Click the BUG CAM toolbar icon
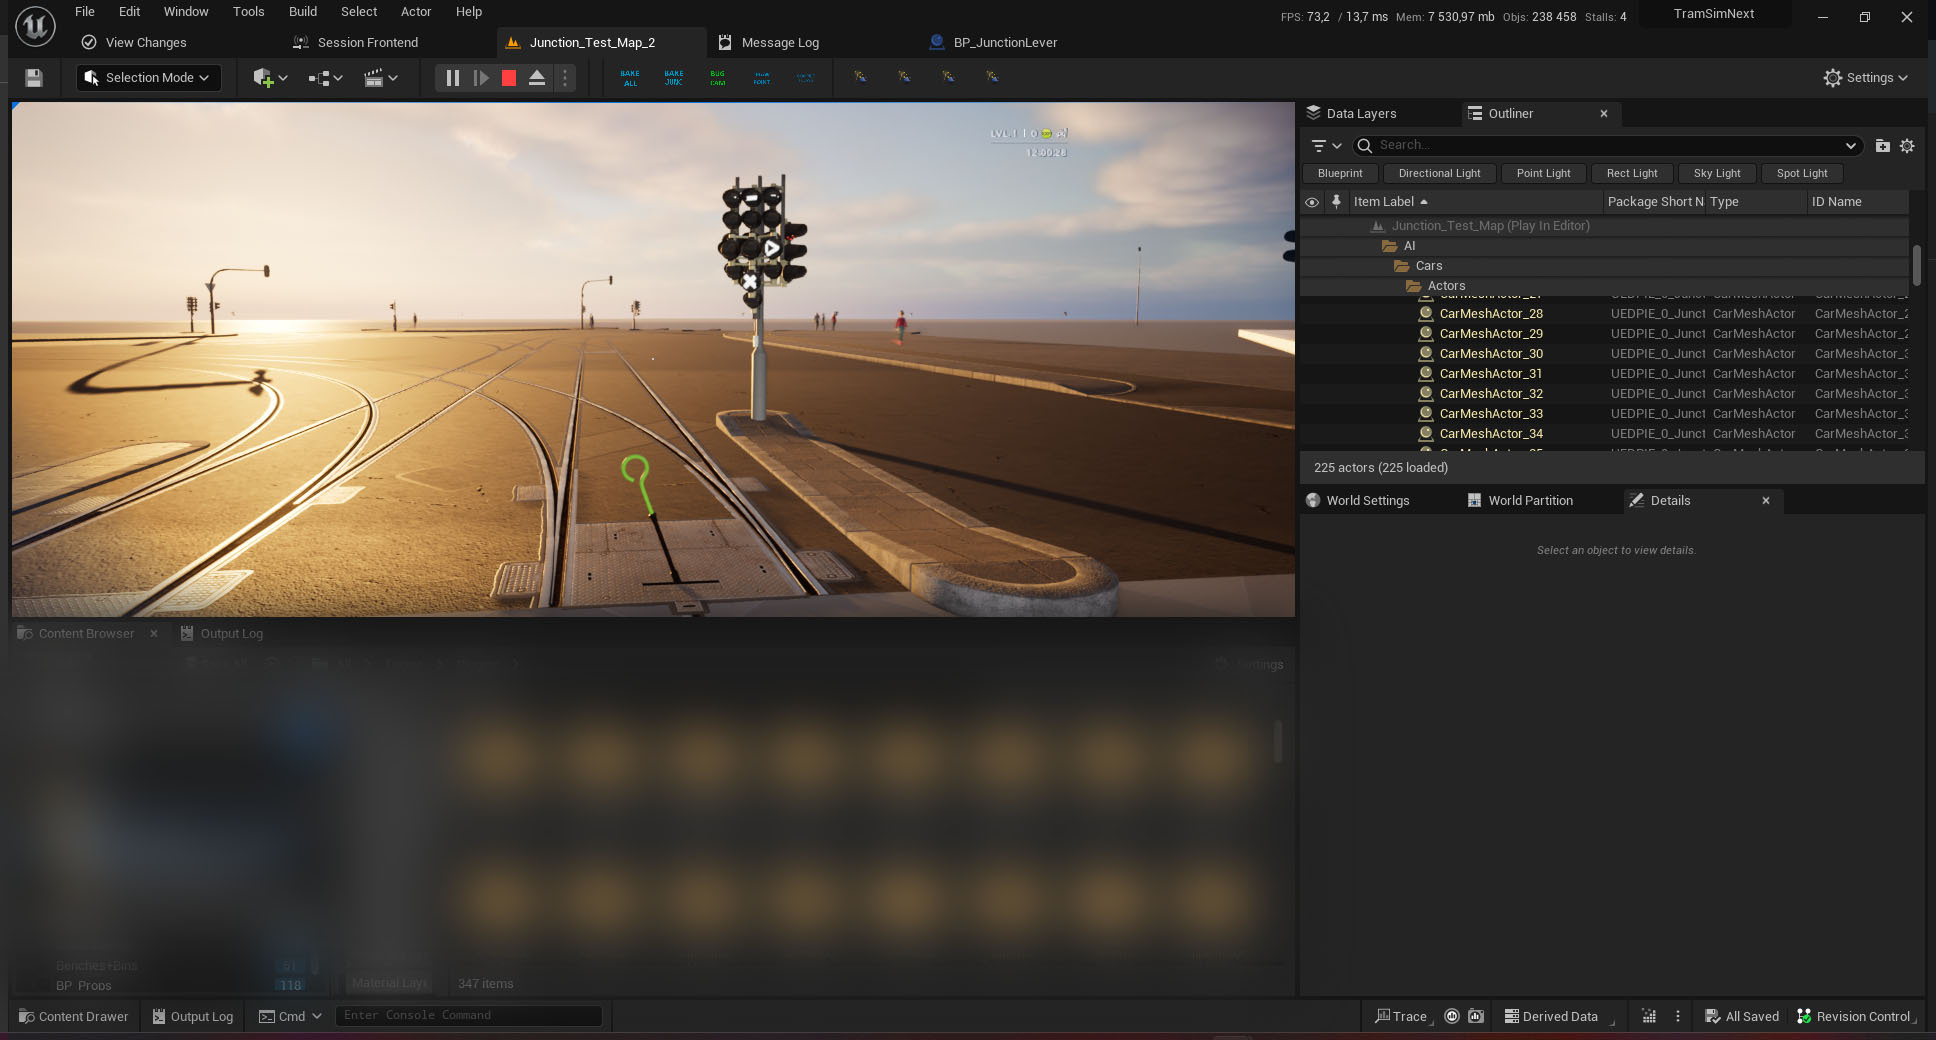1936x1040 pixels. (718, 78)
